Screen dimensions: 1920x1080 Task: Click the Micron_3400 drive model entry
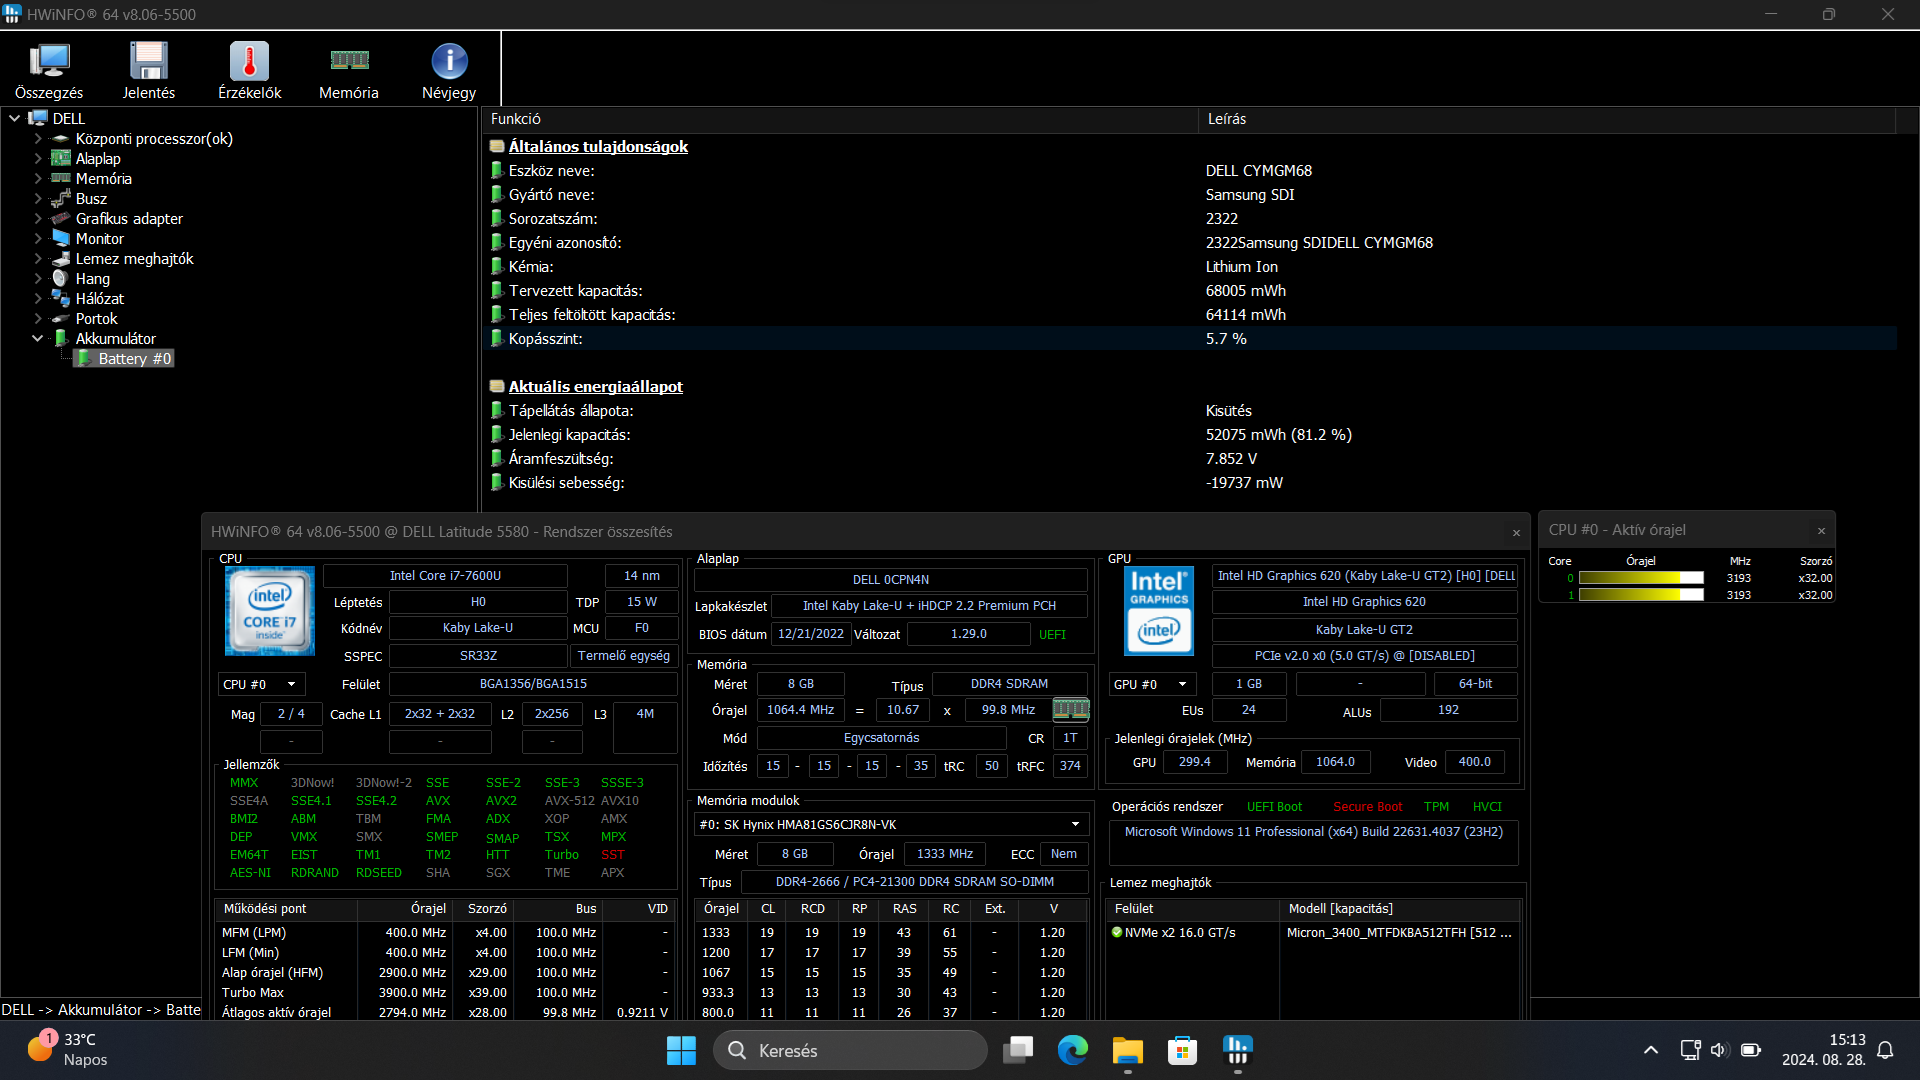pos(1399,932)
